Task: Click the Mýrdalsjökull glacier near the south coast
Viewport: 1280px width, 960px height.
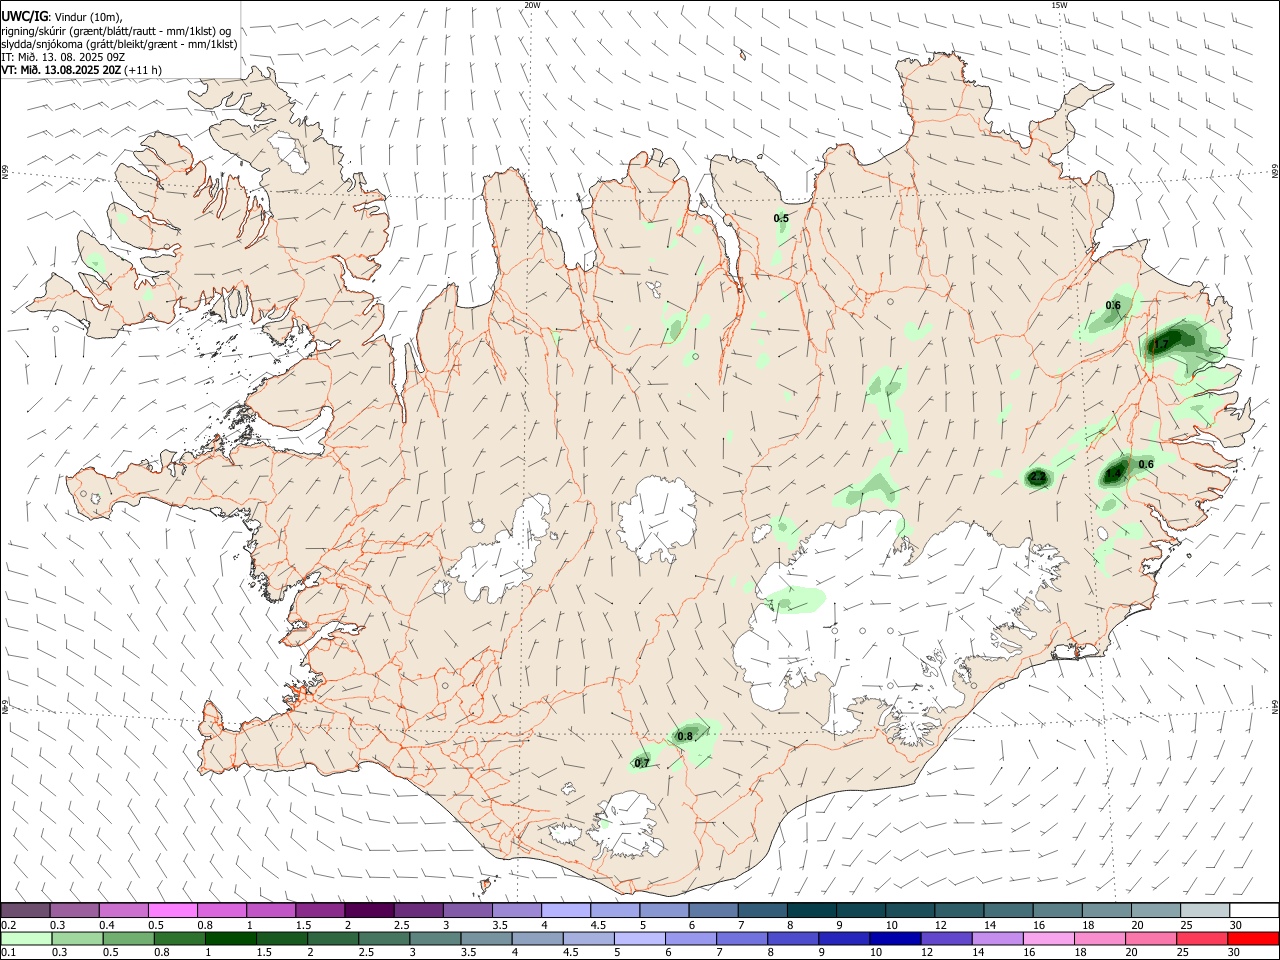Action: point(628,824)
